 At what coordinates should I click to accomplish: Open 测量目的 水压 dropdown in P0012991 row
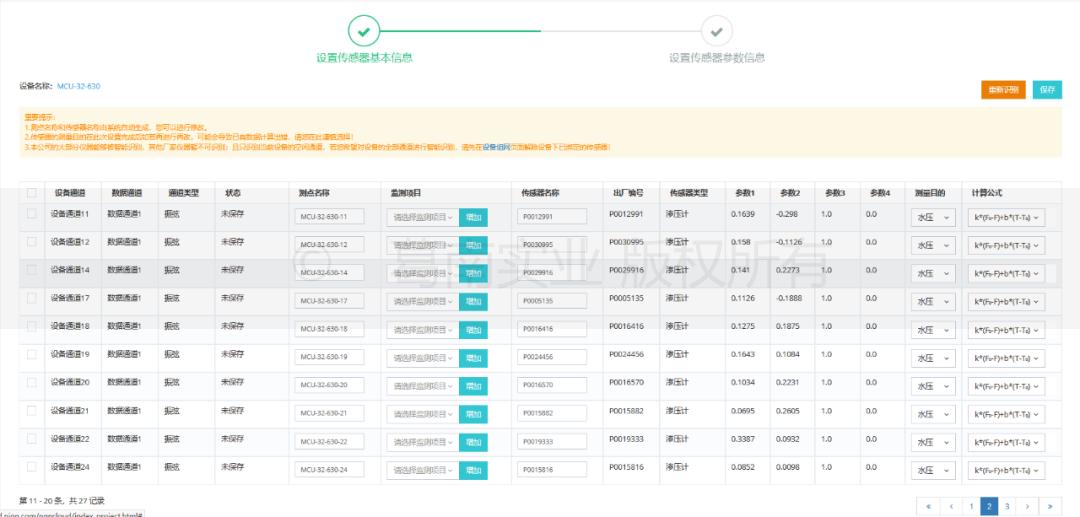tap(933, 218)
